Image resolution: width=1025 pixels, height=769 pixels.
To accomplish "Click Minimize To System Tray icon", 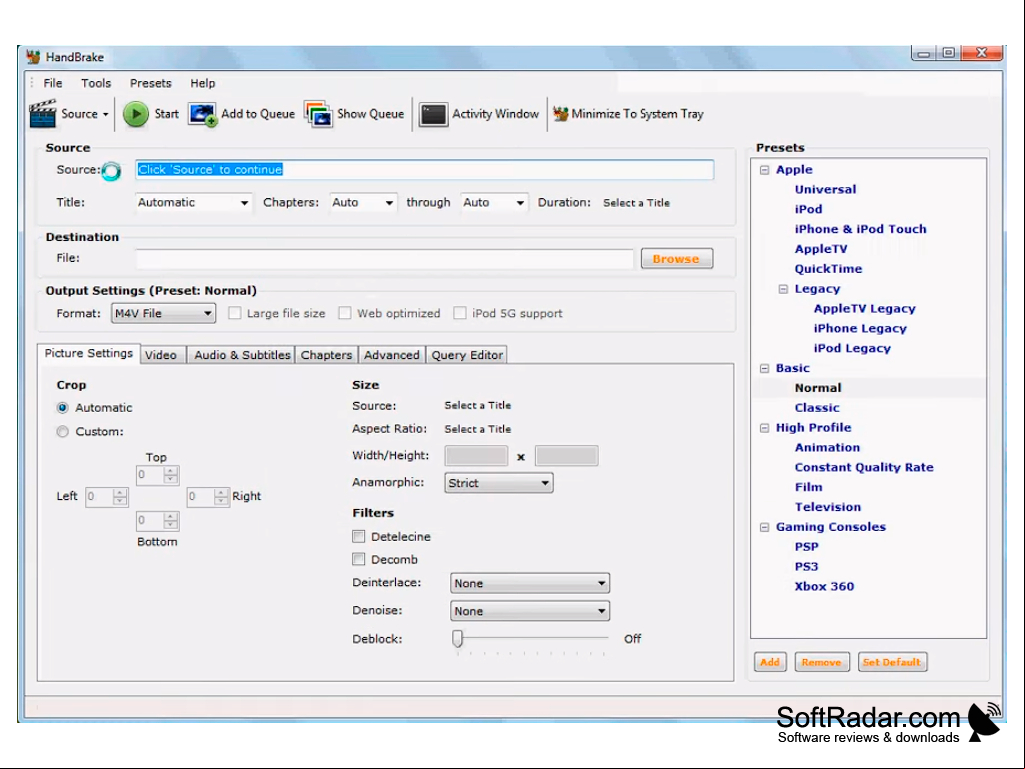I will [560, 114].
